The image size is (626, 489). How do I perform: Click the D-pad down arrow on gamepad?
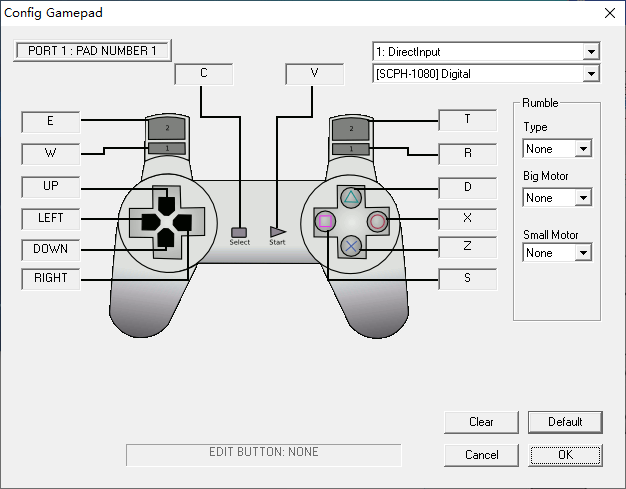tap(166, 238)
